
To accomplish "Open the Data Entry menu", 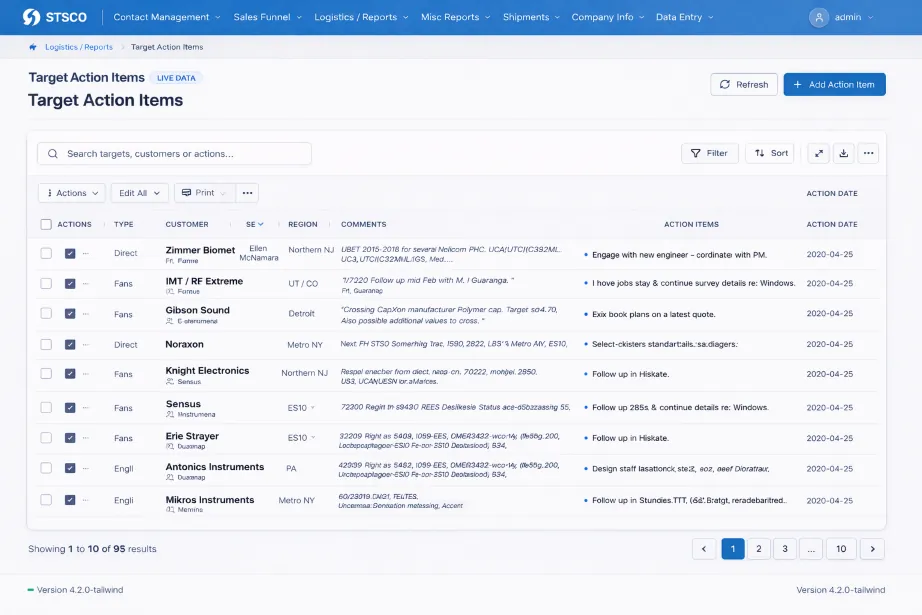I will point(684,17).
